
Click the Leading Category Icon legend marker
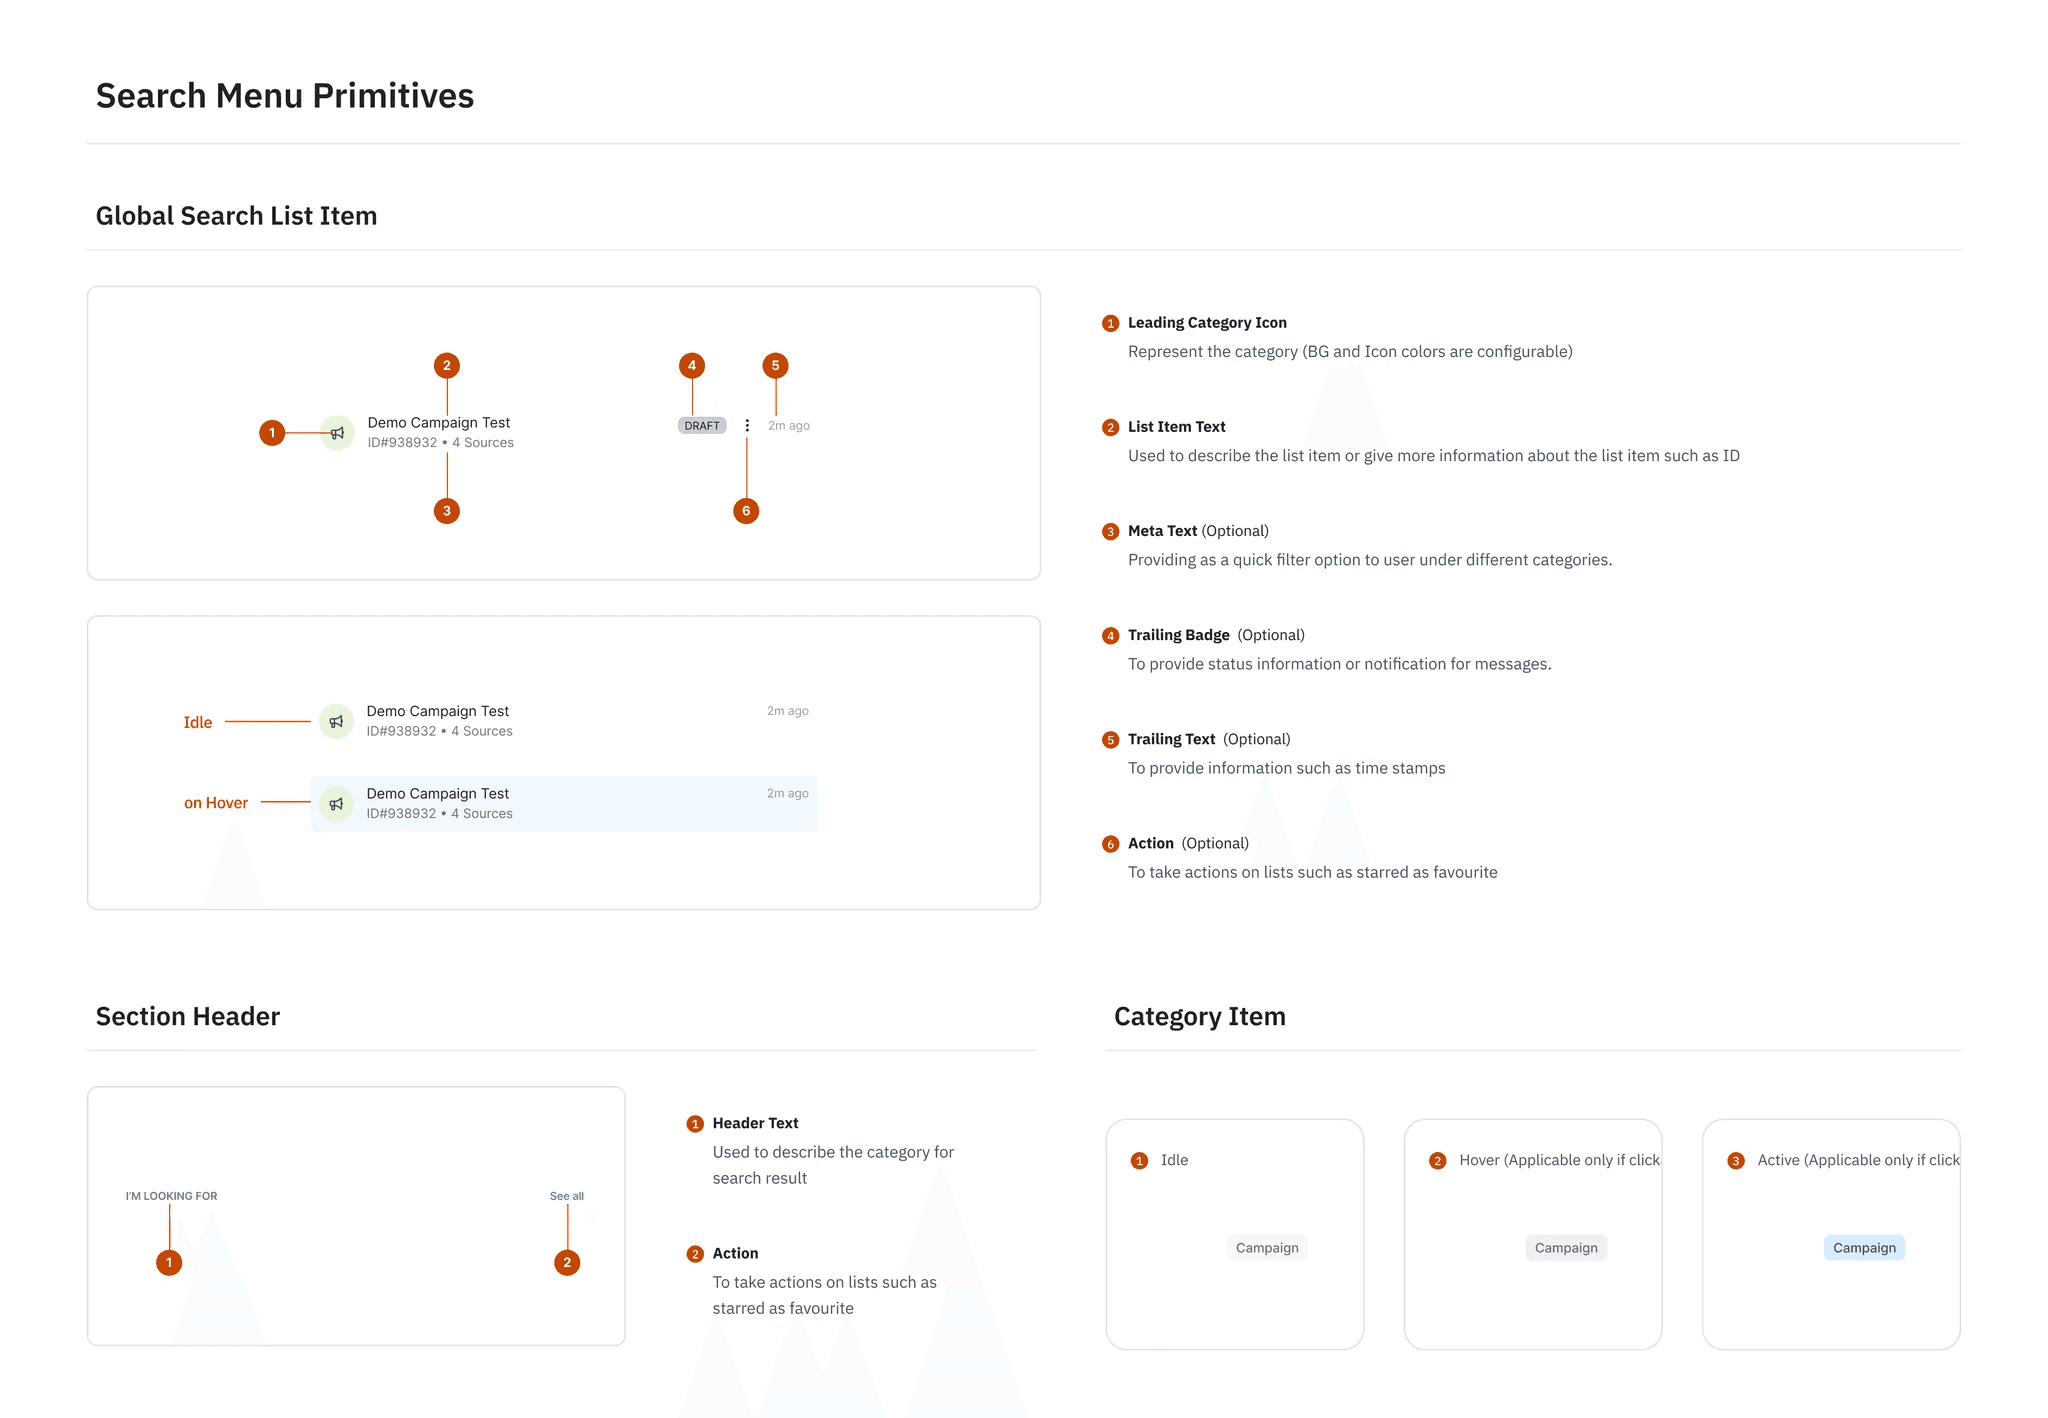pyautogui.click(x=1110, y=323)
